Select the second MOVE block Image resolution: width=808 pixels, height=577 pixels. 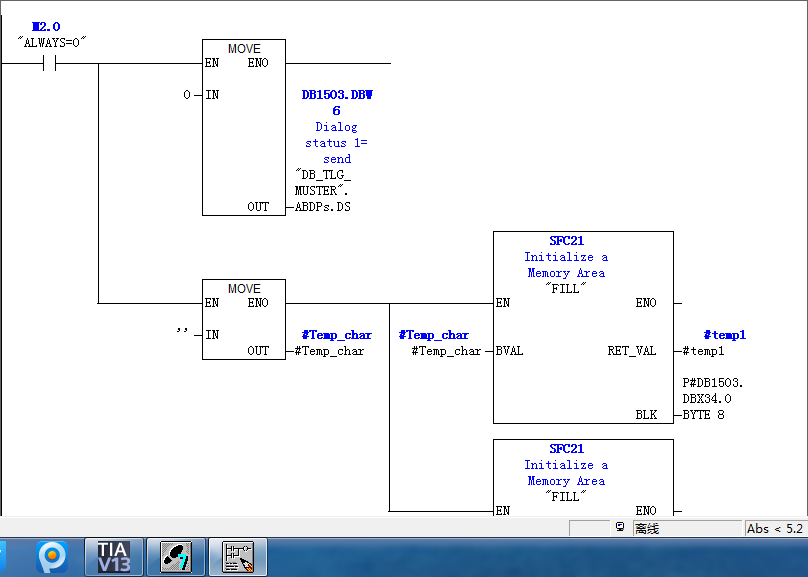[243, 319]
